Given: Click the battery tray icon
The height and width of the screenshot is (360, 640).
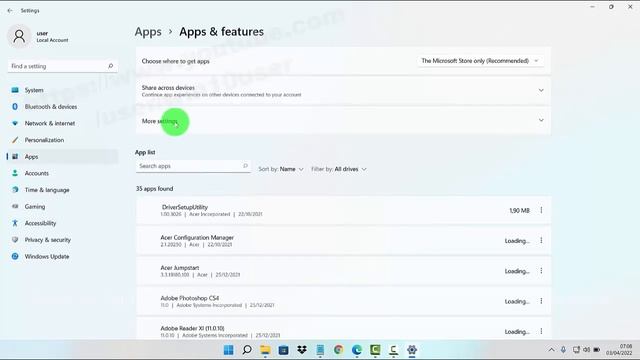Looking at the screenshot, I should [597, 350].
